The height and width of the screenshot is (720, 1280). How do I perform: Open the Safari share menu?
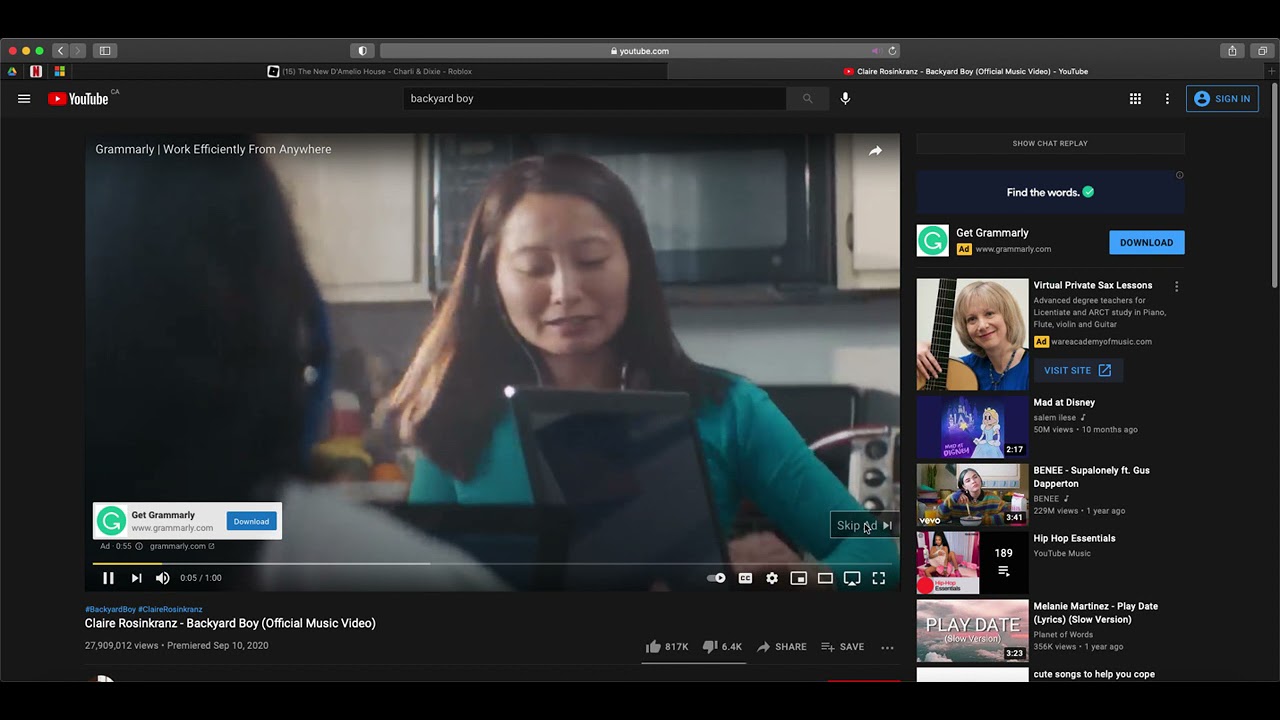point(1232,51)
